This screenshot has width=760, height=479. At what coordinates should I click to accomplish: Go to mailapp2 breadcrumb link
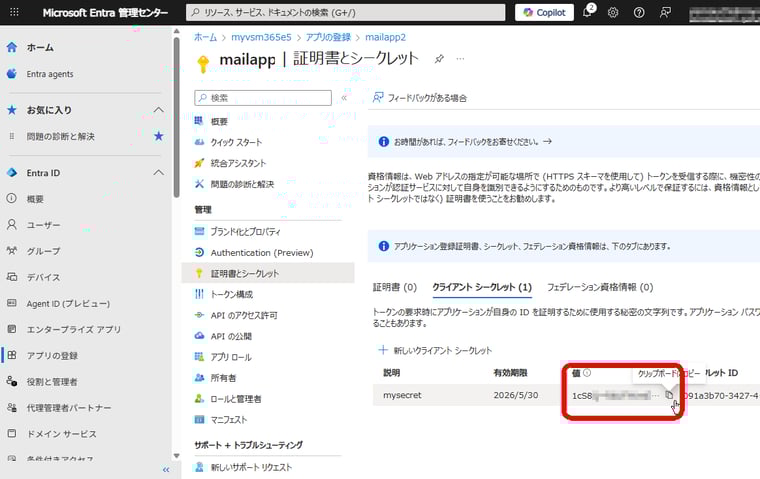[x=385, y=37]
